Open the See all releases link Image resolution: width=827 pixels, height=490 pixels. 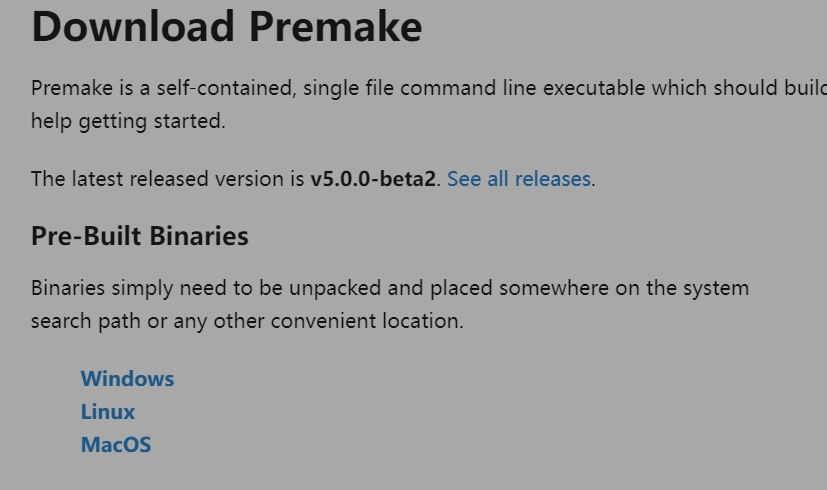(x=519, y=179)
